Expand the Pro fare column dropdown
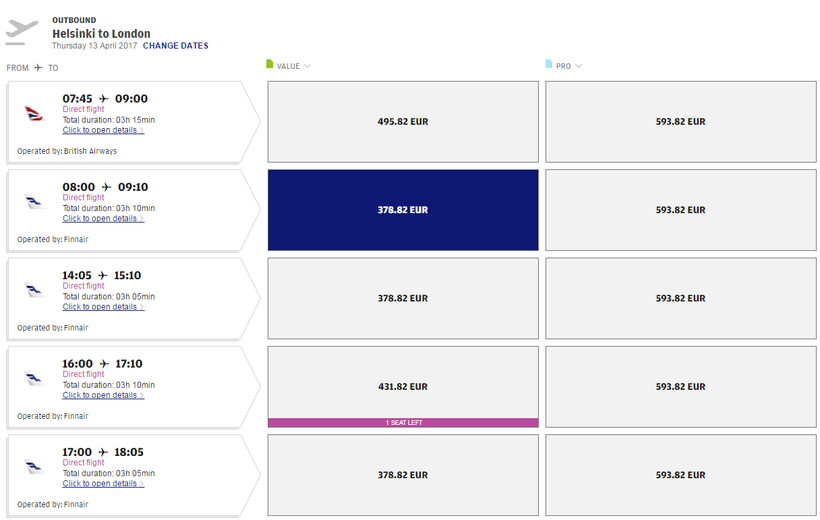820x520 pixels. coord(579,66)
